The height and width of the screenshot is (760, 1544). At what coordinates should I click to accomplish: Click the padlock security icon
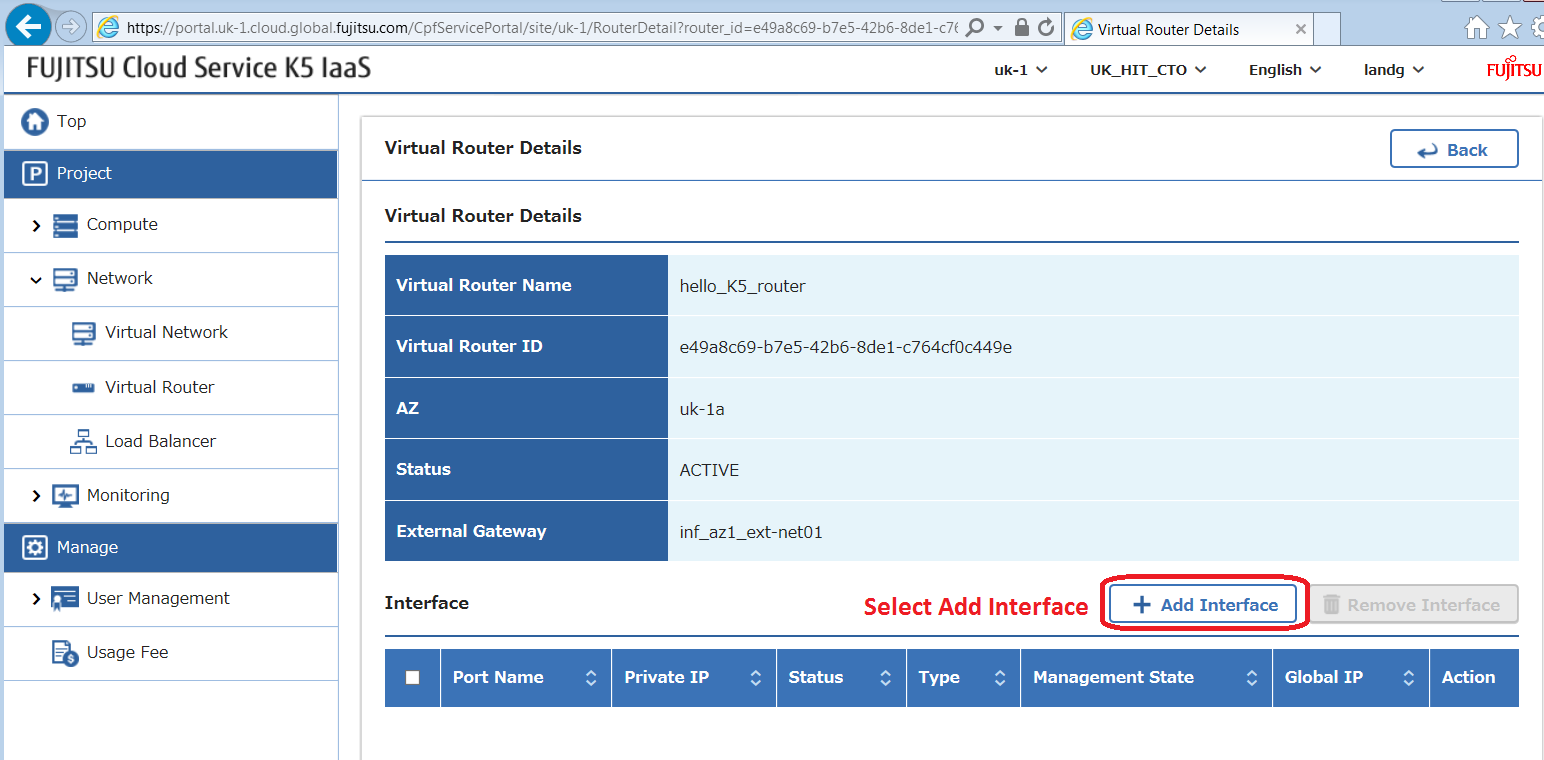(x=1022, y=28)
